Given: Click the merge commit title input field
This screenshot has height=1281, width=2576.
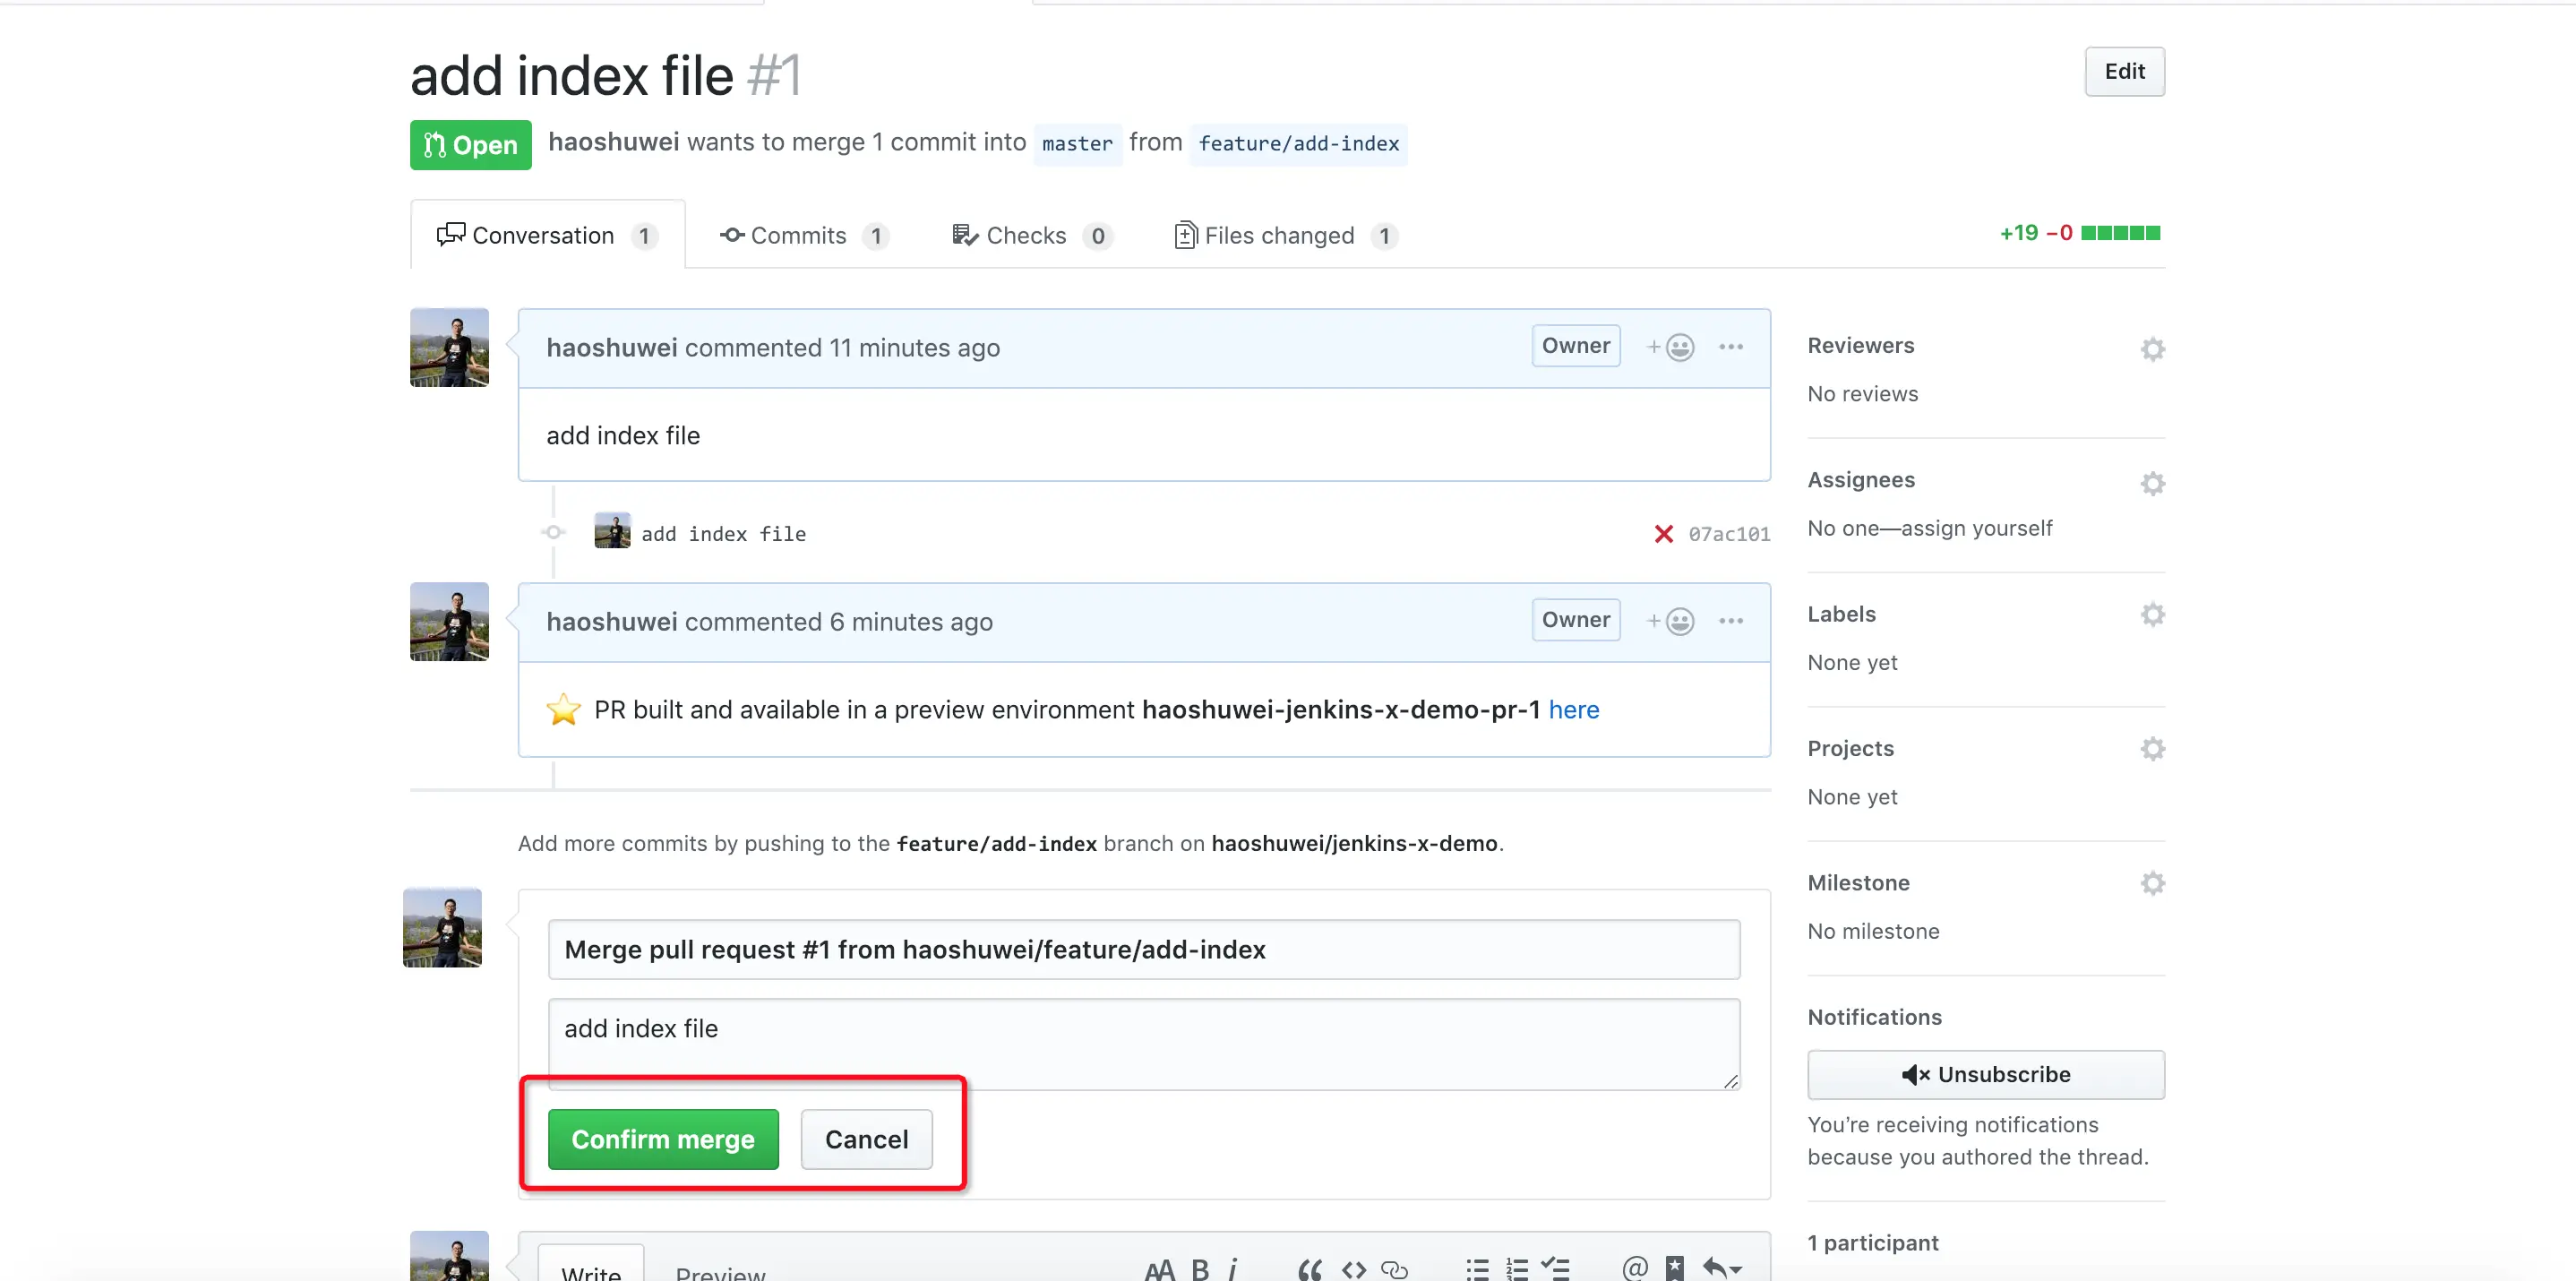Looking at the screenshot, I should click(x=1143, y=949).
